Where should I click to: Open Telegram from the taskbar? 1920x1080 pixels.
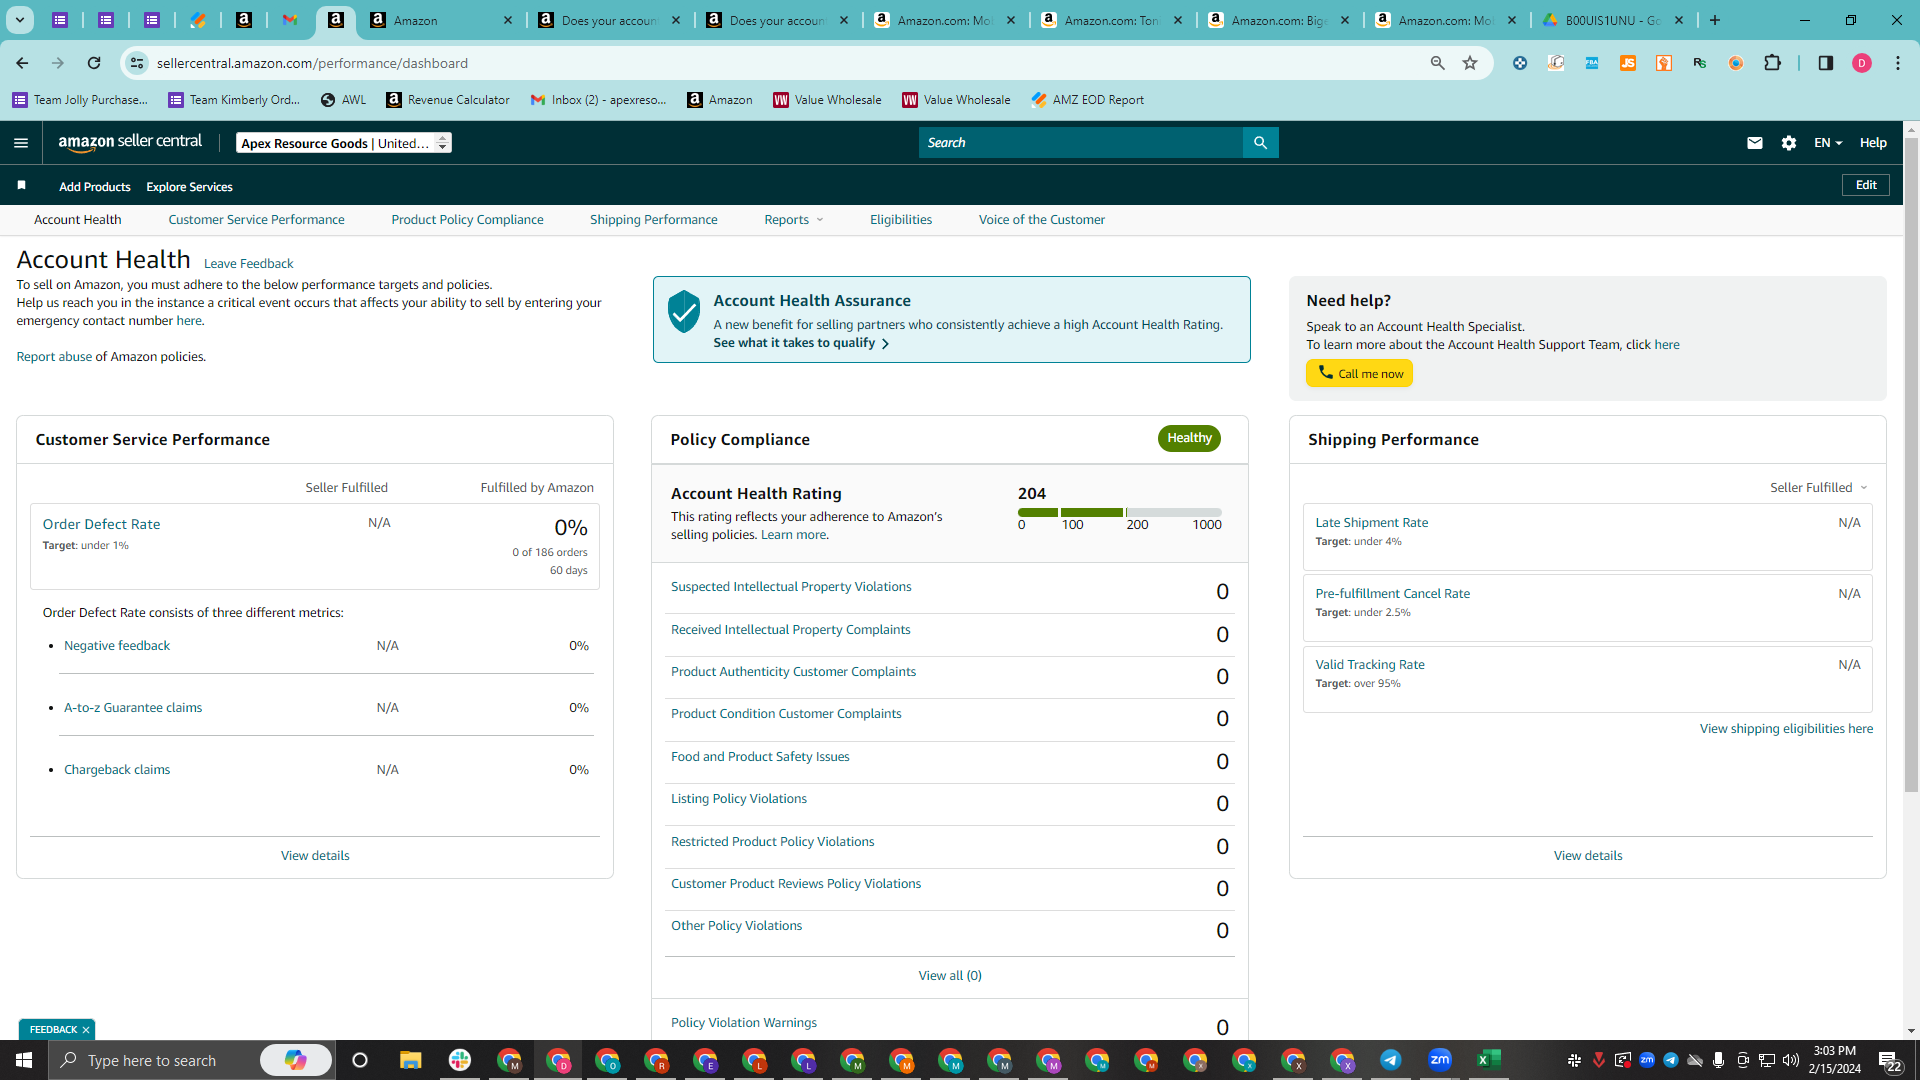click(1391, 1060)
